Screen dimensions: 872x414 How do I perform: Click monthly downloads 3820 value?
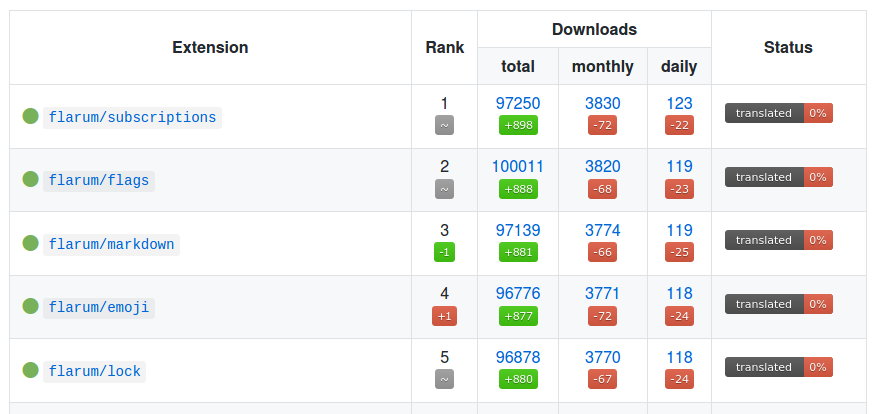pos(603,167)
